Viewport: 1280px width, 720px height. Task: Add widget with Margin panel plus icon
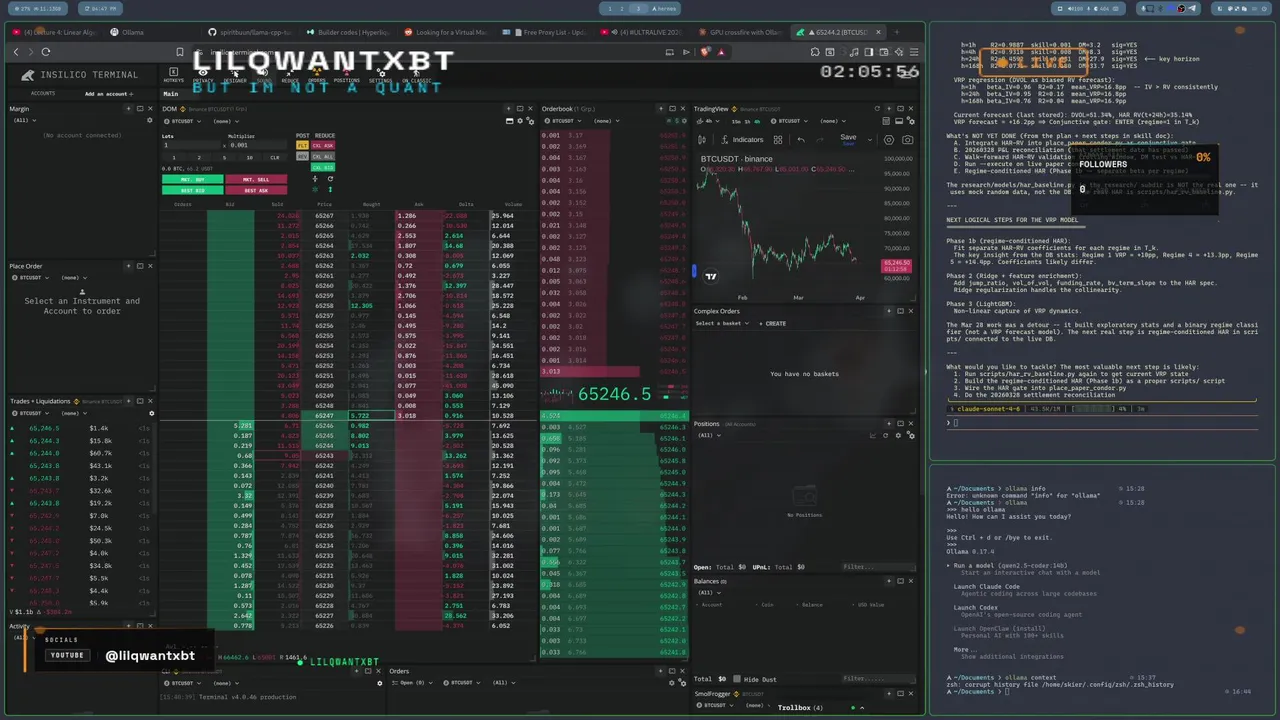point(128,109)
